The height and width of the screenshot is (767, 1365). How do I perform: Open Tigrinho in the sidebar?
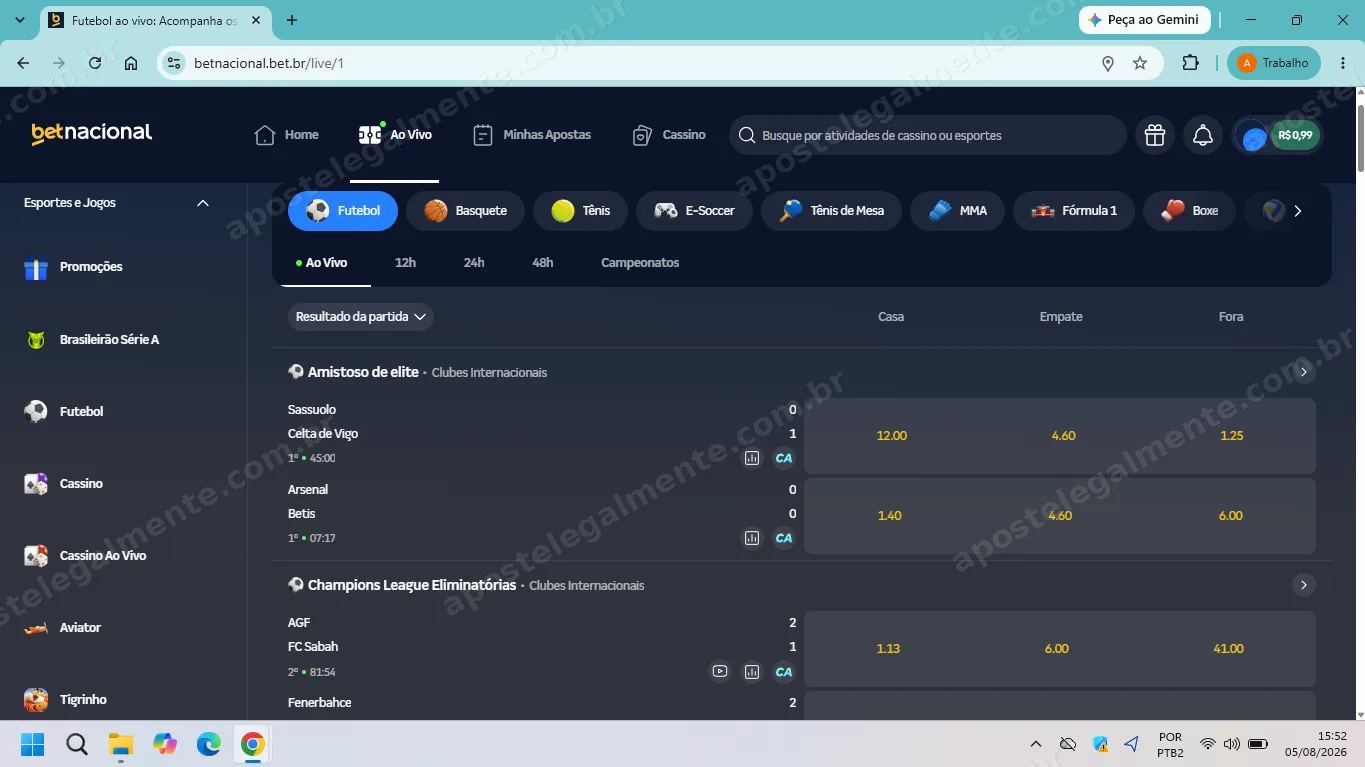click(x=65, y=700)
